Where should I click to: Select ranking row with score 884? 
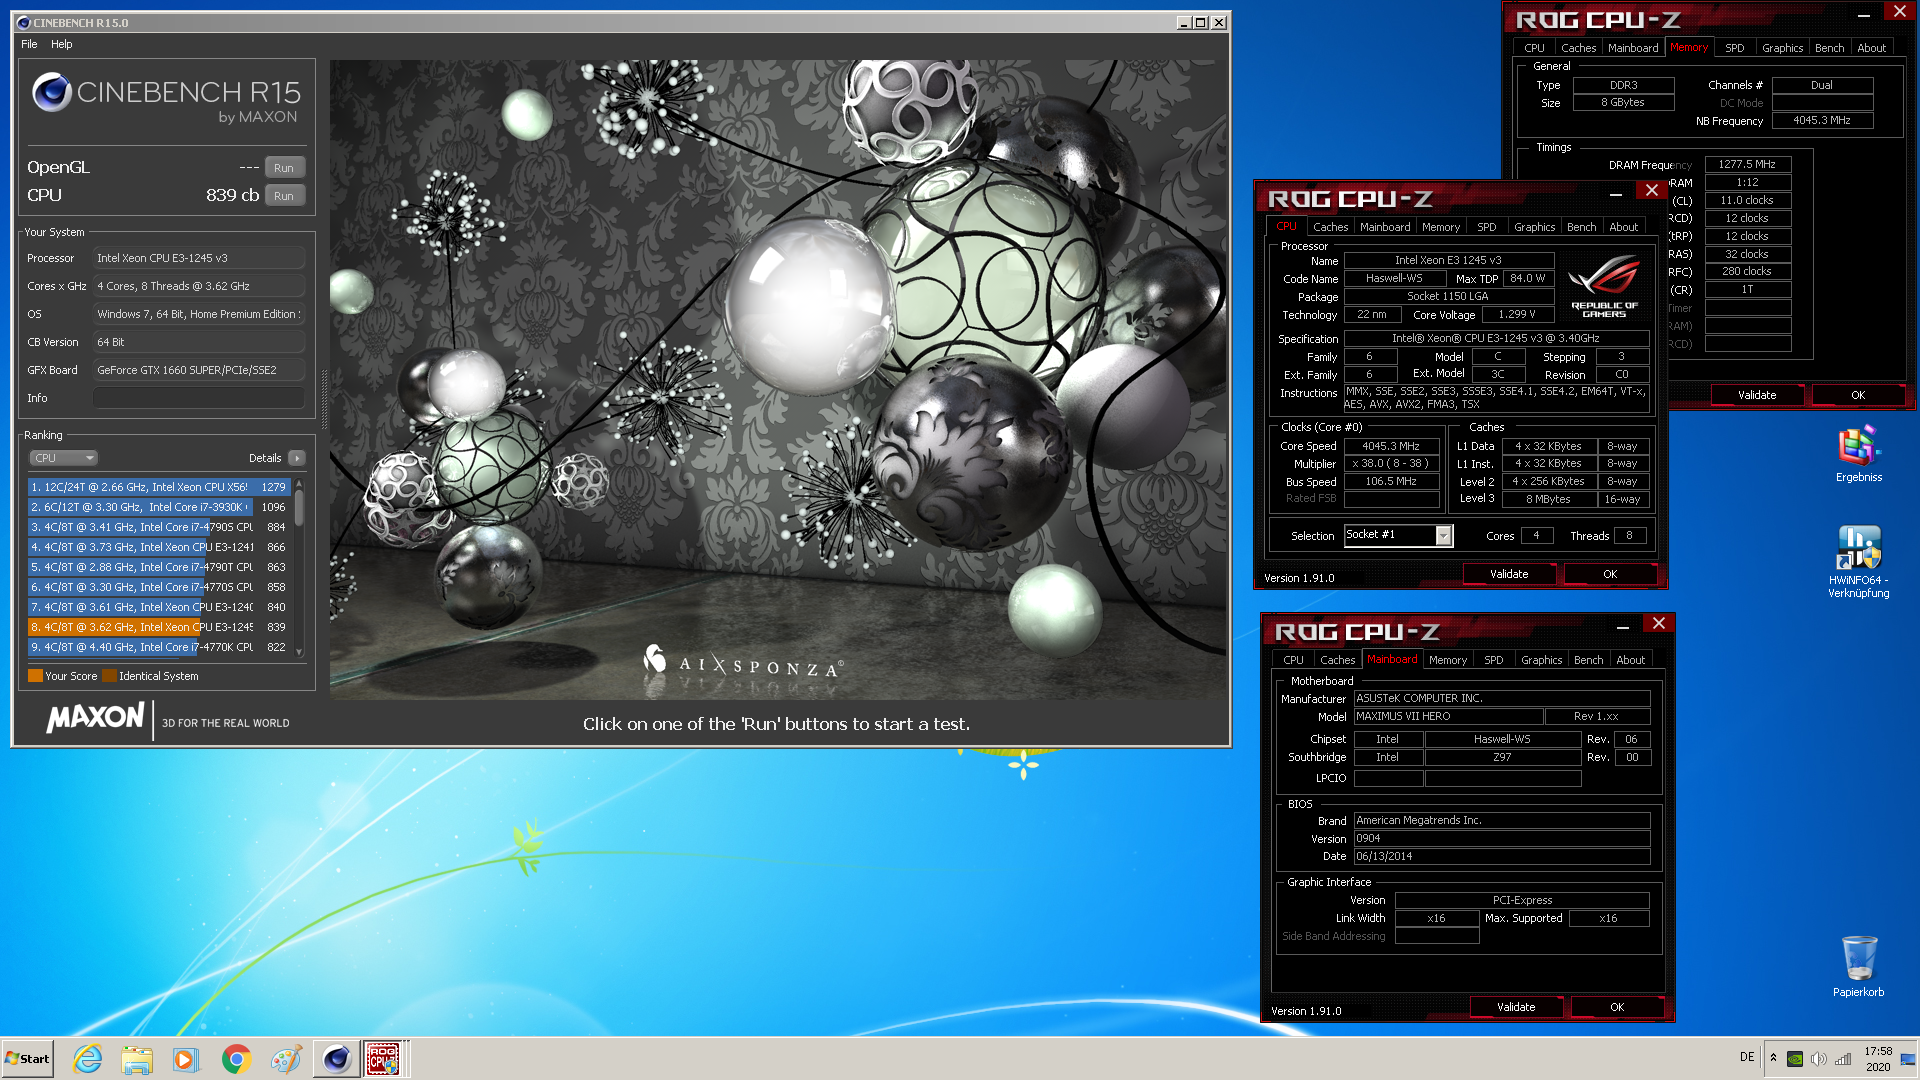159,527
